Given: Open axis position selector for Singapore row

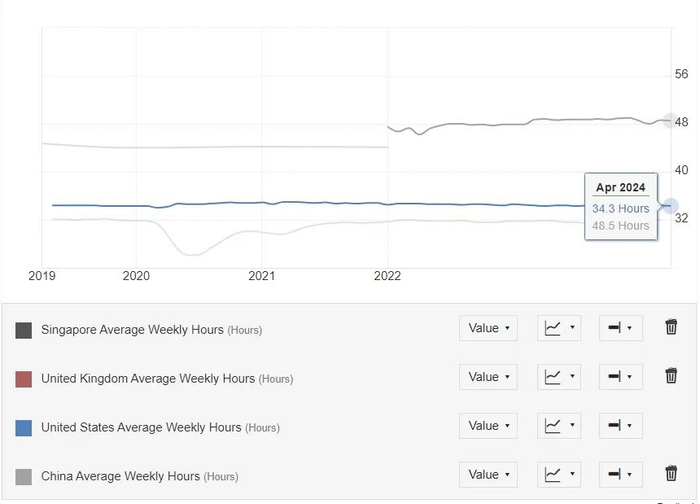Looking at the screenshot, I should [x=620, y=328].
